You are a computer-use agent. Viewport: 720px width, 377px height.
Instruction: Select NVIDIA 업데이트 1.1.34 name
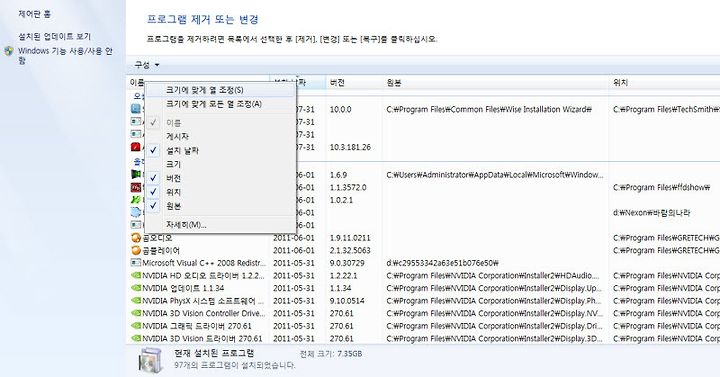[x=183, y=288]
